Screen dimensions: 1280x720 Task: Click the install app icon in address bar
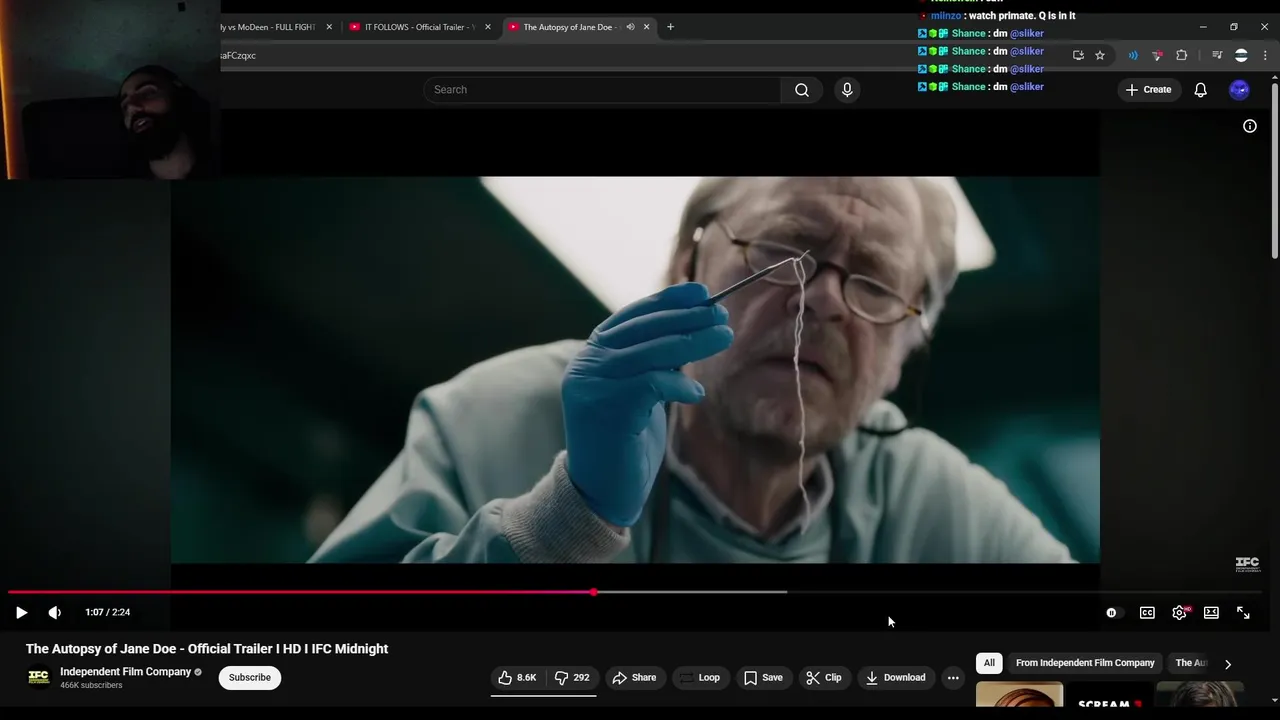1078,56
